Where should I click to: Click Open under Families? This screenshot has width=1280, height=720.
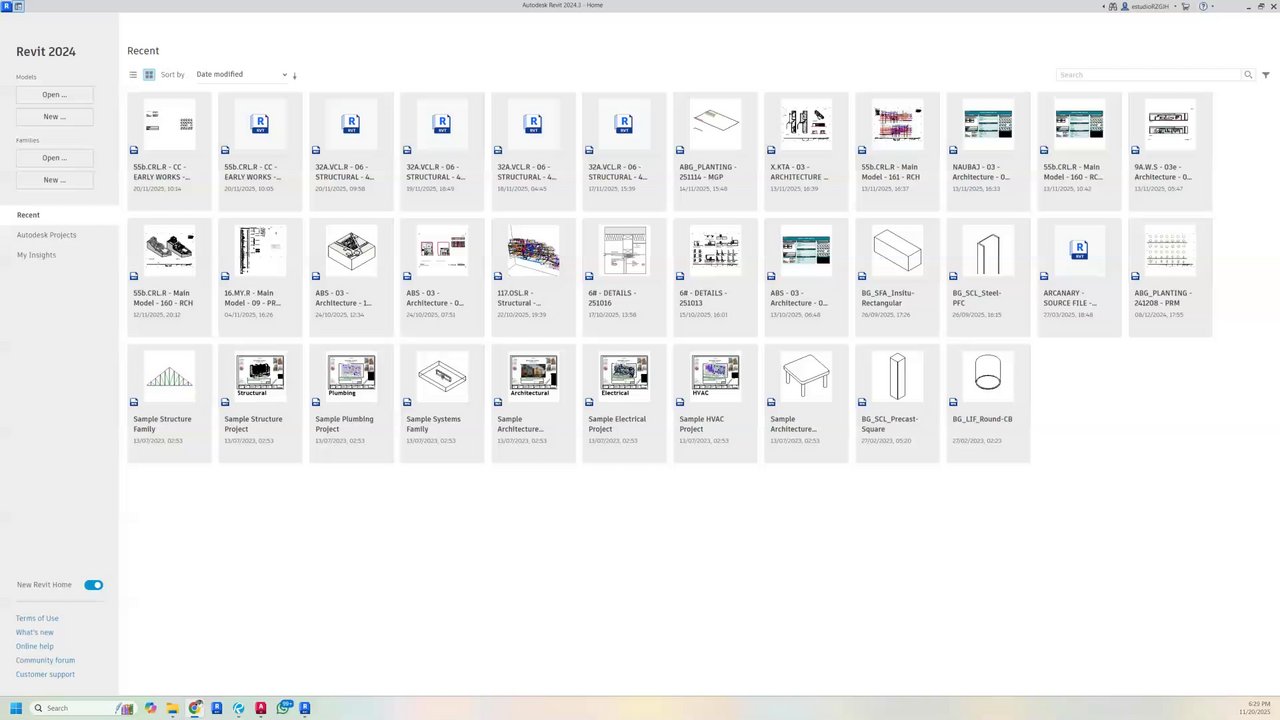click(x=55, y=158)
